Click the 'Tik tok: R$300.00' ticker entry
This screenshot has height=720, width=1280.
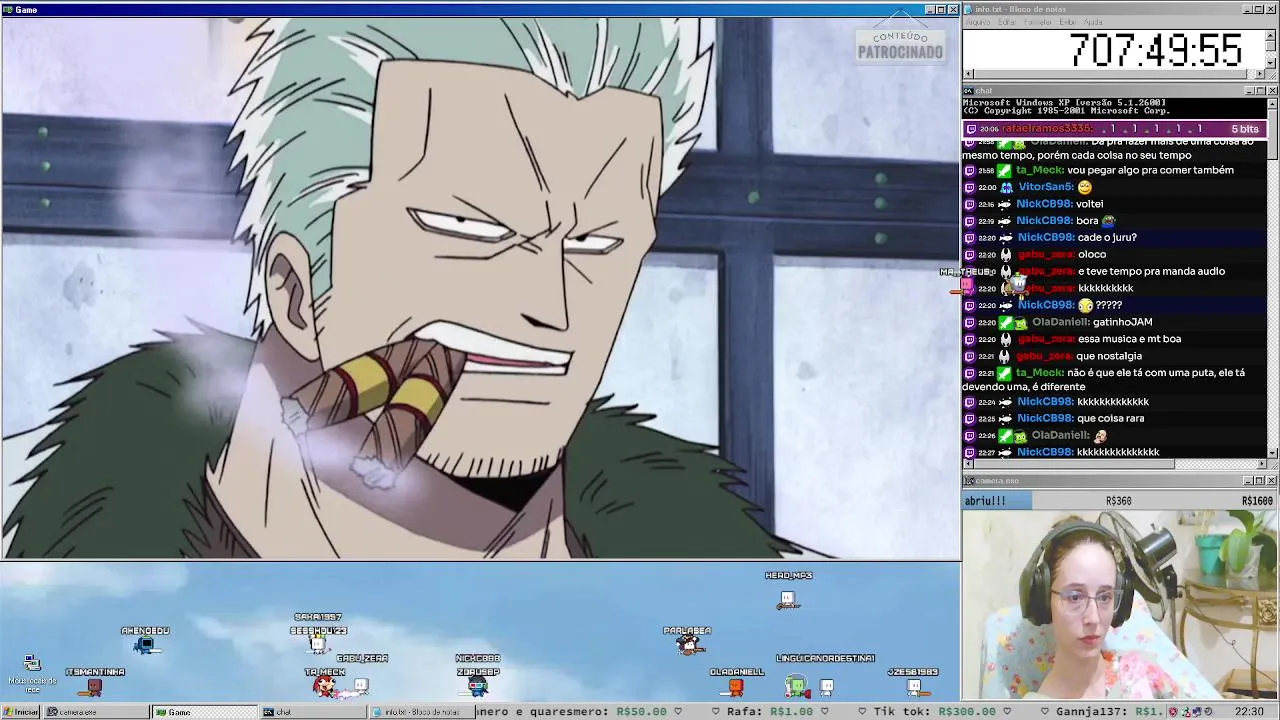(x=935, y=712)
